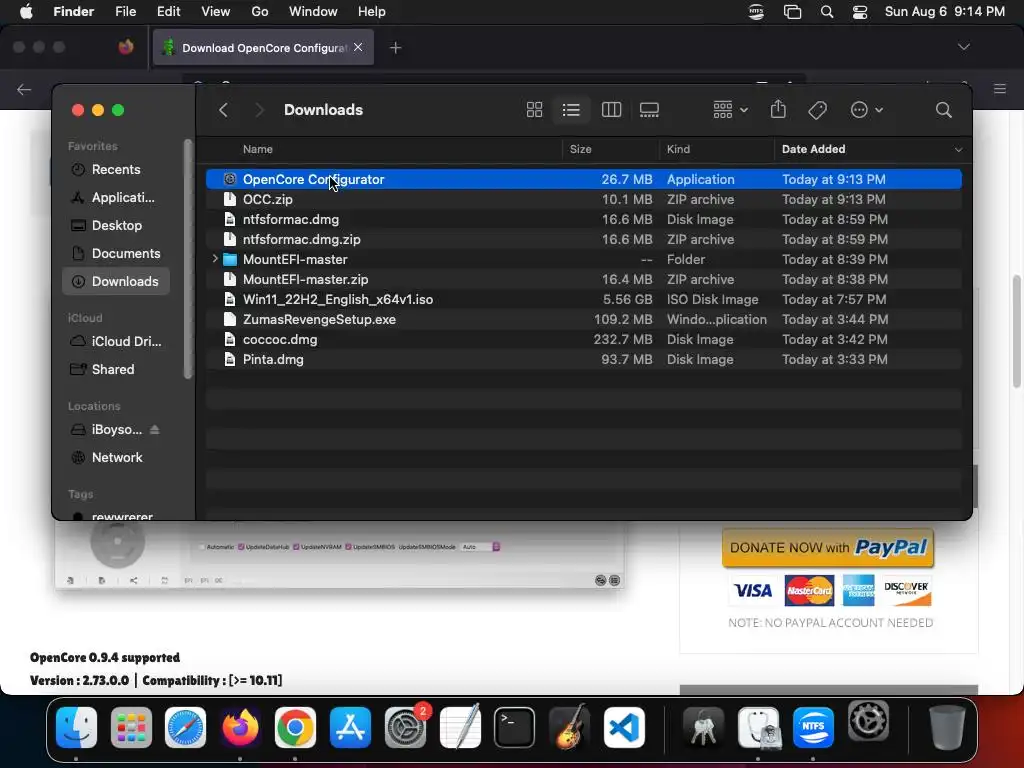Eject the iBoysoft volume
The width and height of the screenshot is (1024, 768).
point(155,430)
